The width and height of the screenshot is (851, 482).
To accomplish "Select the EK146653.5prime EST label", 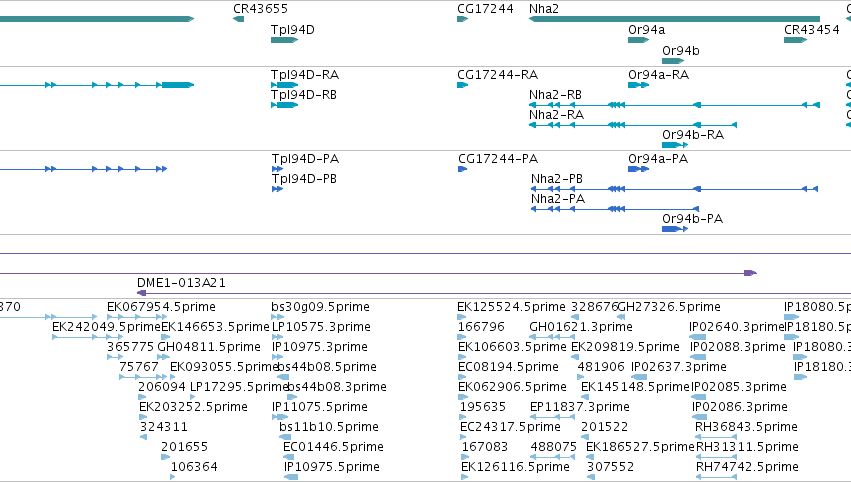I will point(215,327).
